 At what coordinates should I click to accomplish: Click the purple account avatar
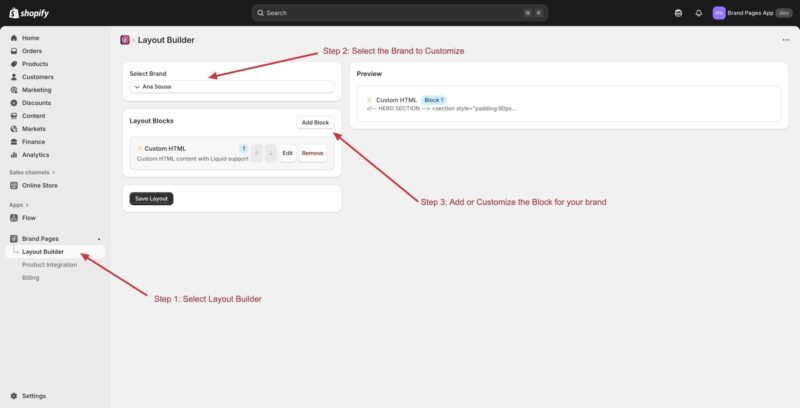719,13
